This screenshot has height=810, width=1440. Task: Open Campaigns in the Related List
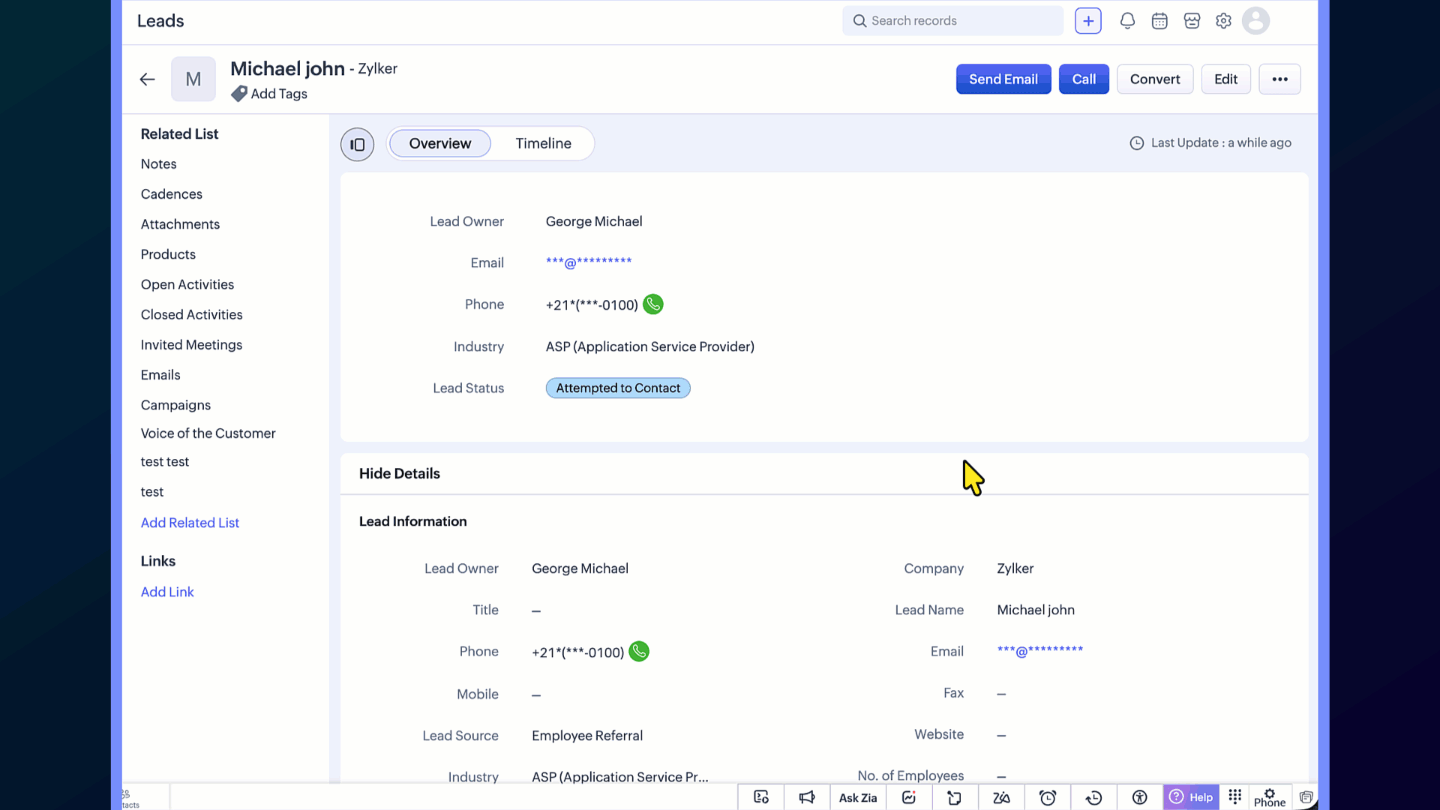coord(175,405)
